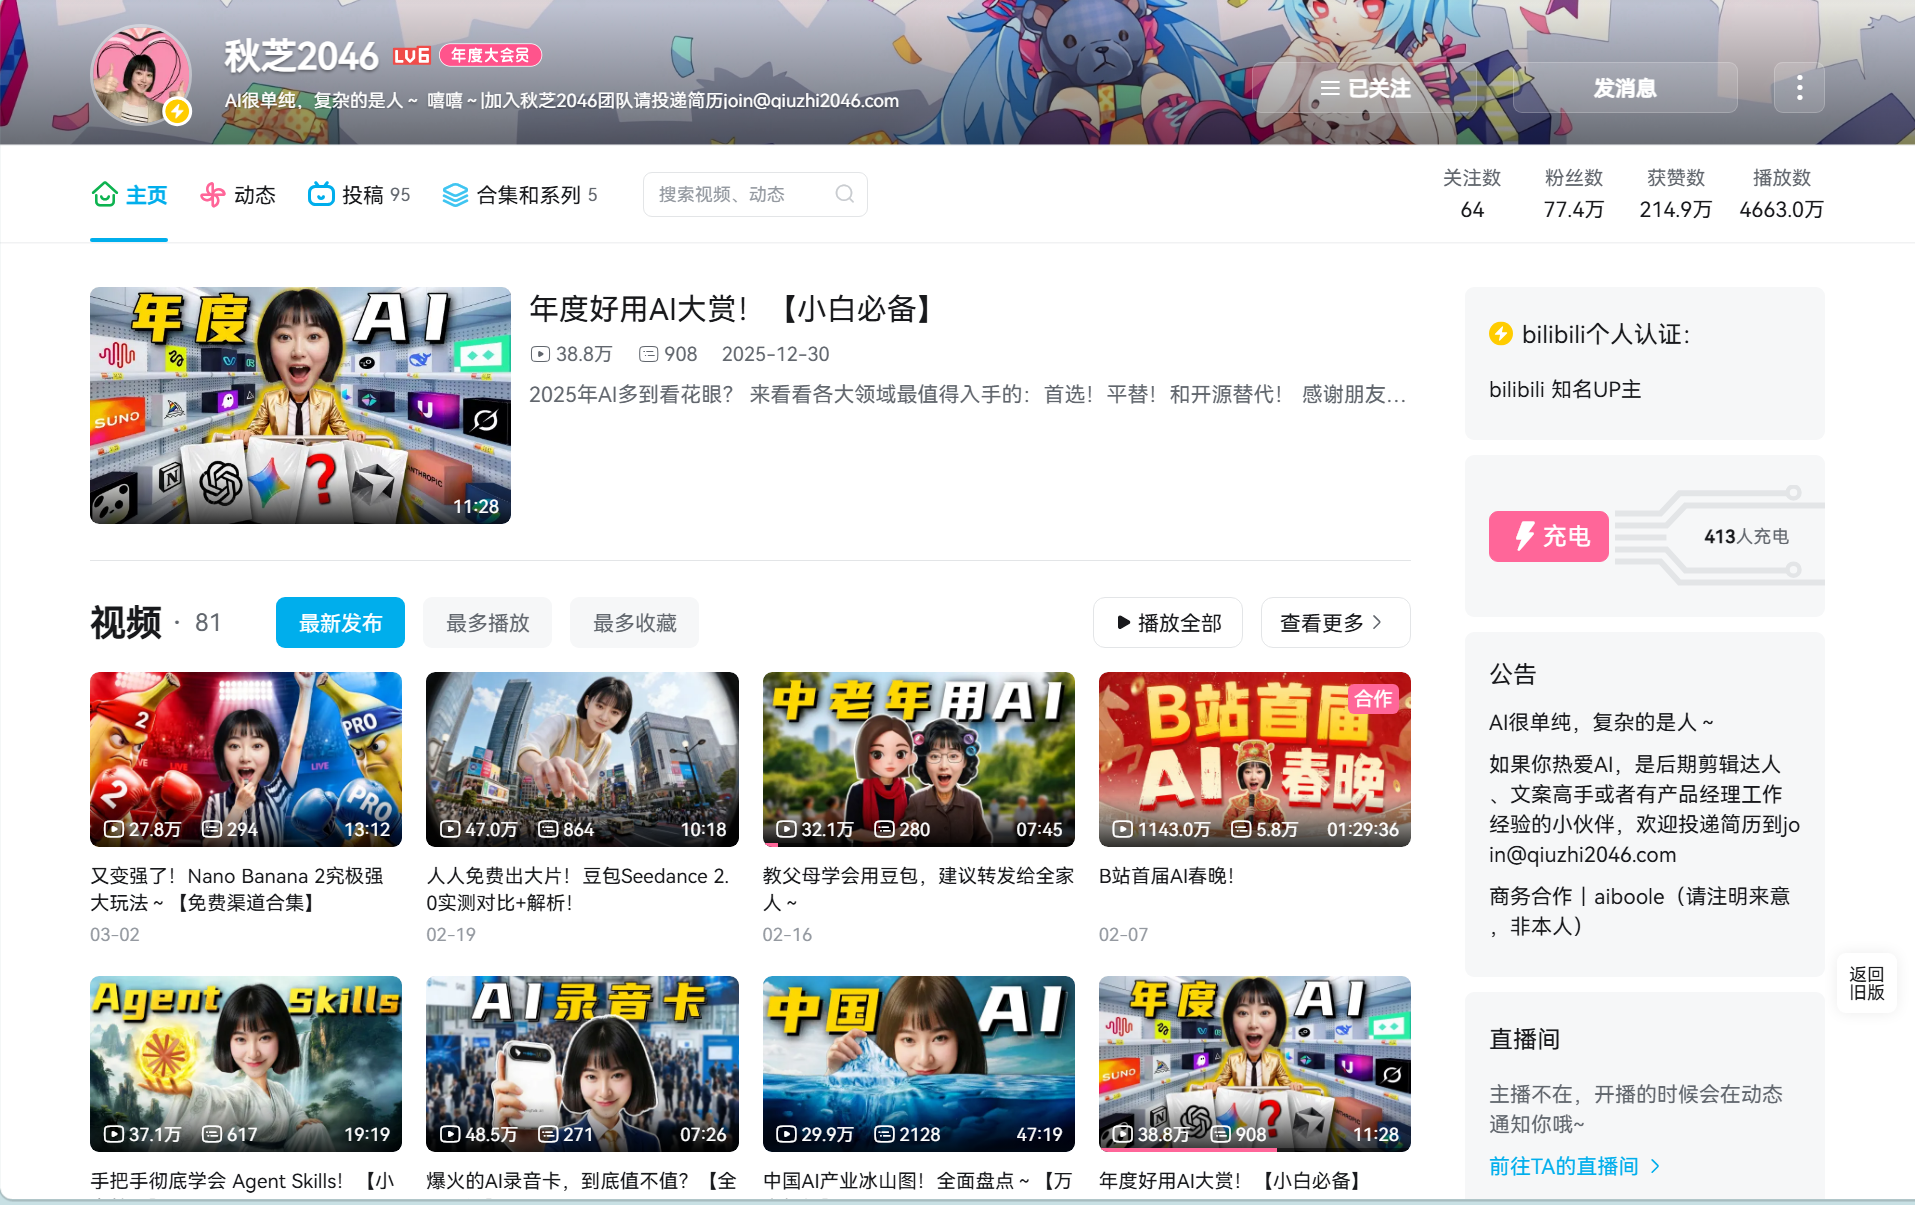Open the AI录音卡 video thumbnail

click(582, 1064)
